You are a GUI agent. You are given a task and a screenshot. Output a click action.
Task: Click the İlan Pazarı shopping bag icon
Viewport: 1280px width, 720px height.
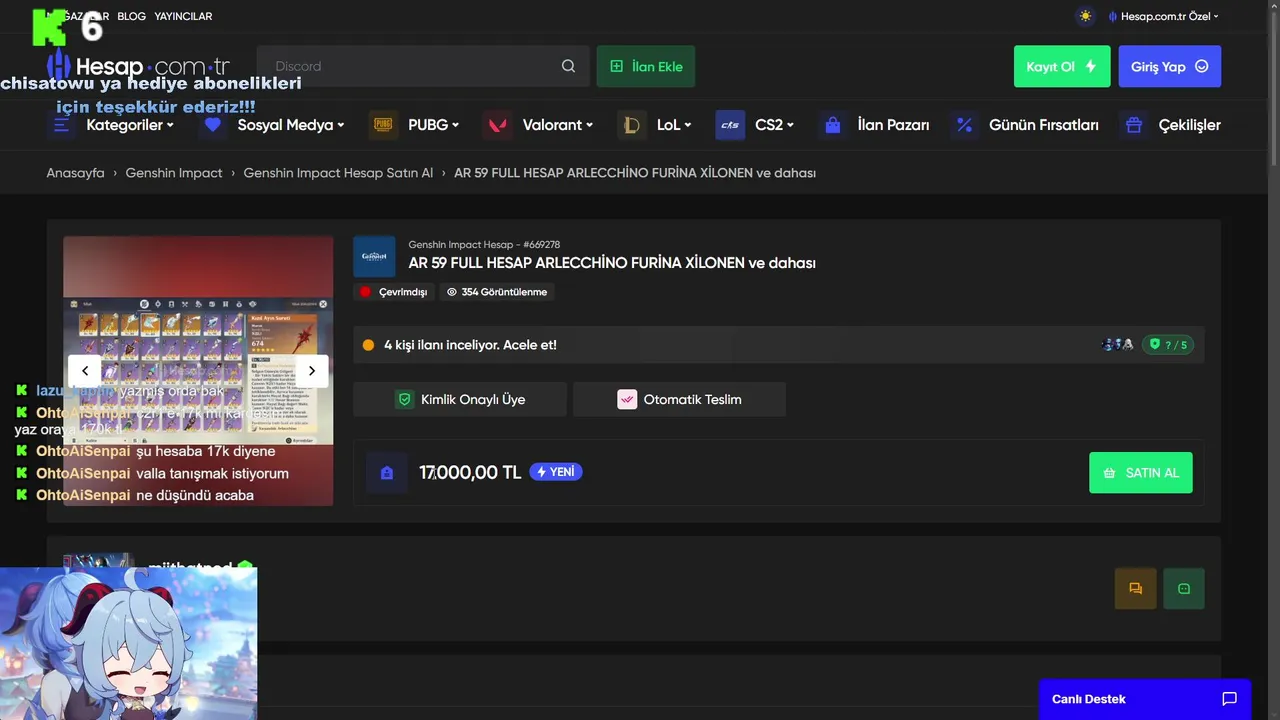click(832, 125)
